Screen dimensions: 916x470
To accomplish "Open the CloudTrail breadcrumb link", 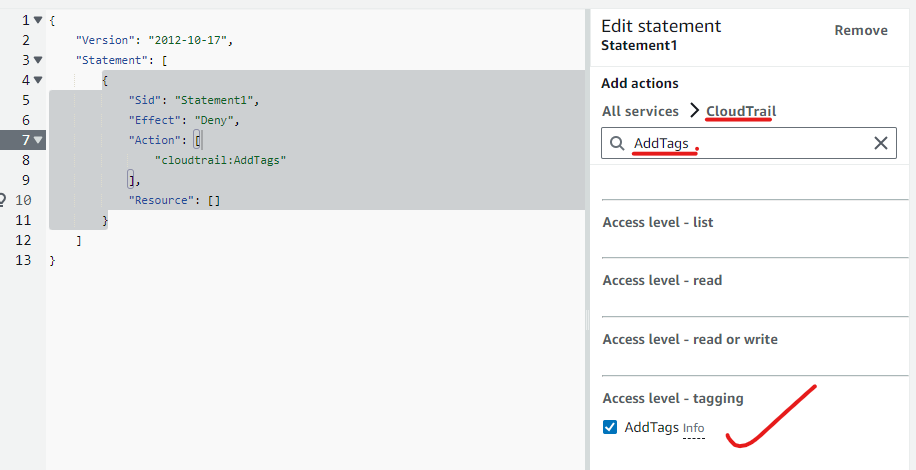I will pyautogui.click(x=740, y=111).
